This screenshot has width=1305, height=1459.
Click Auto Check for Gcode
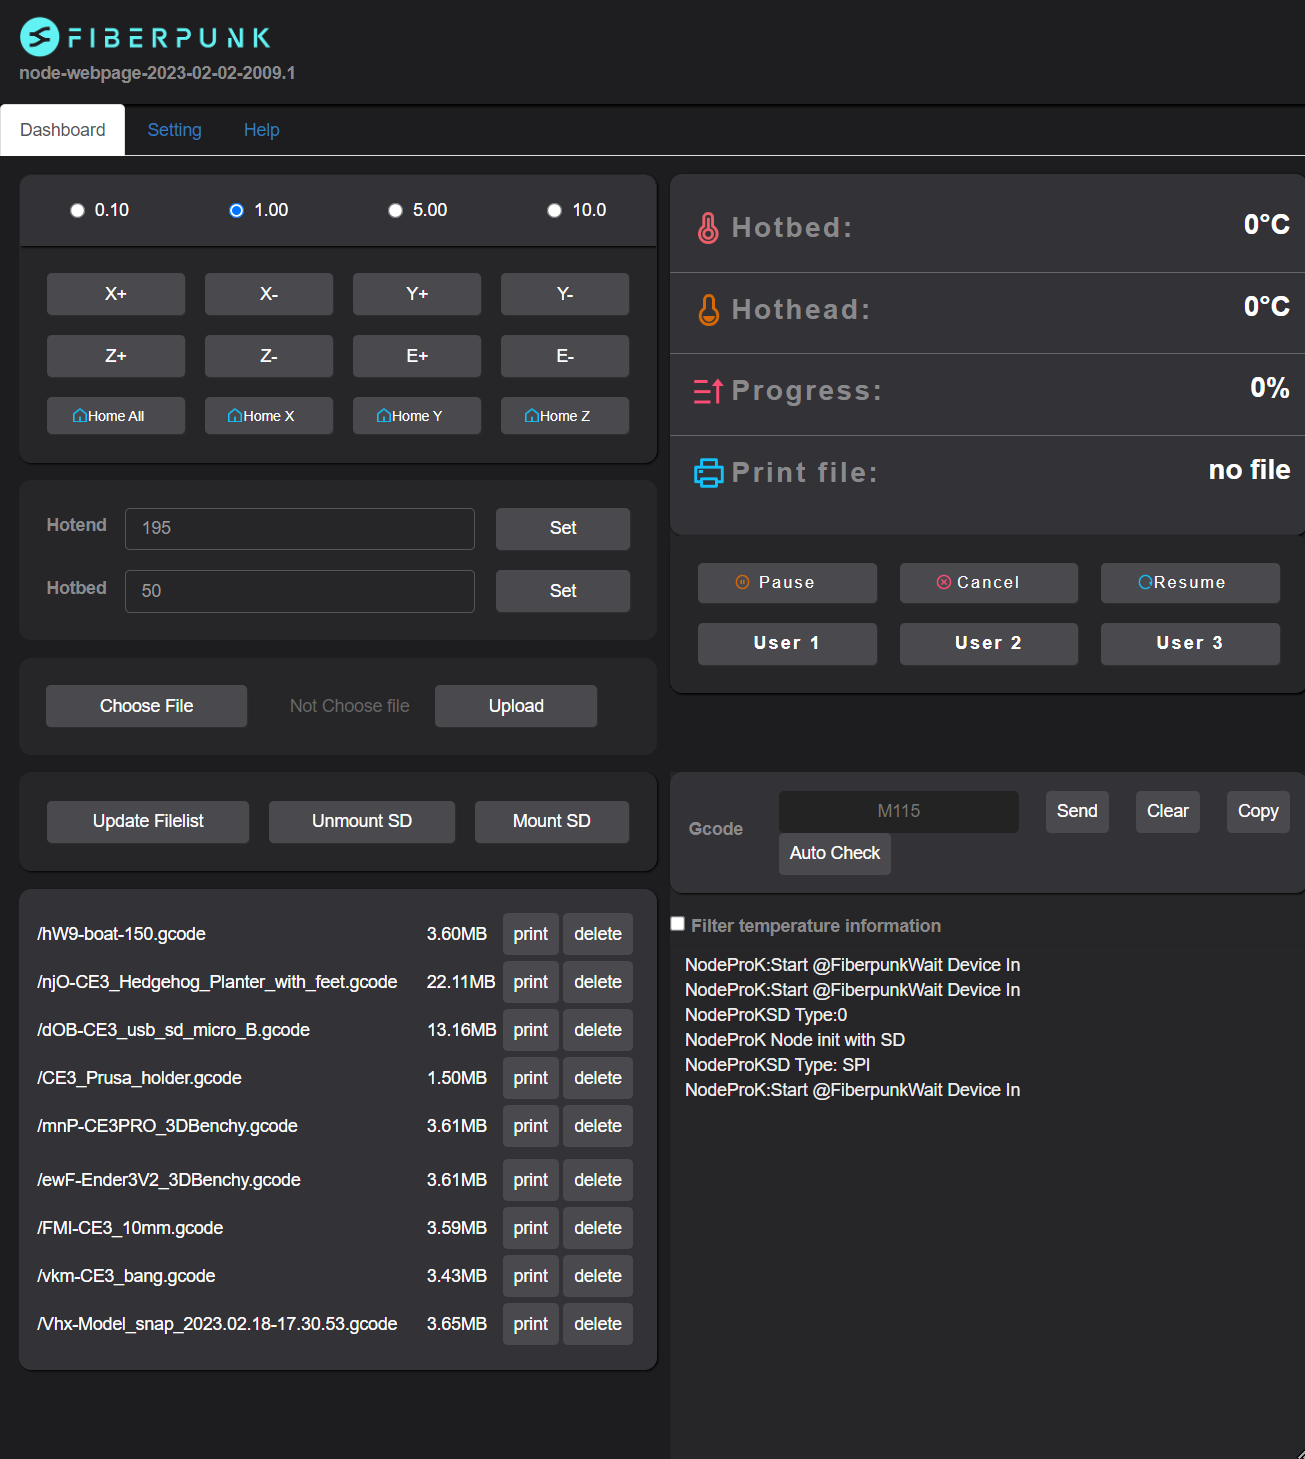834,853
